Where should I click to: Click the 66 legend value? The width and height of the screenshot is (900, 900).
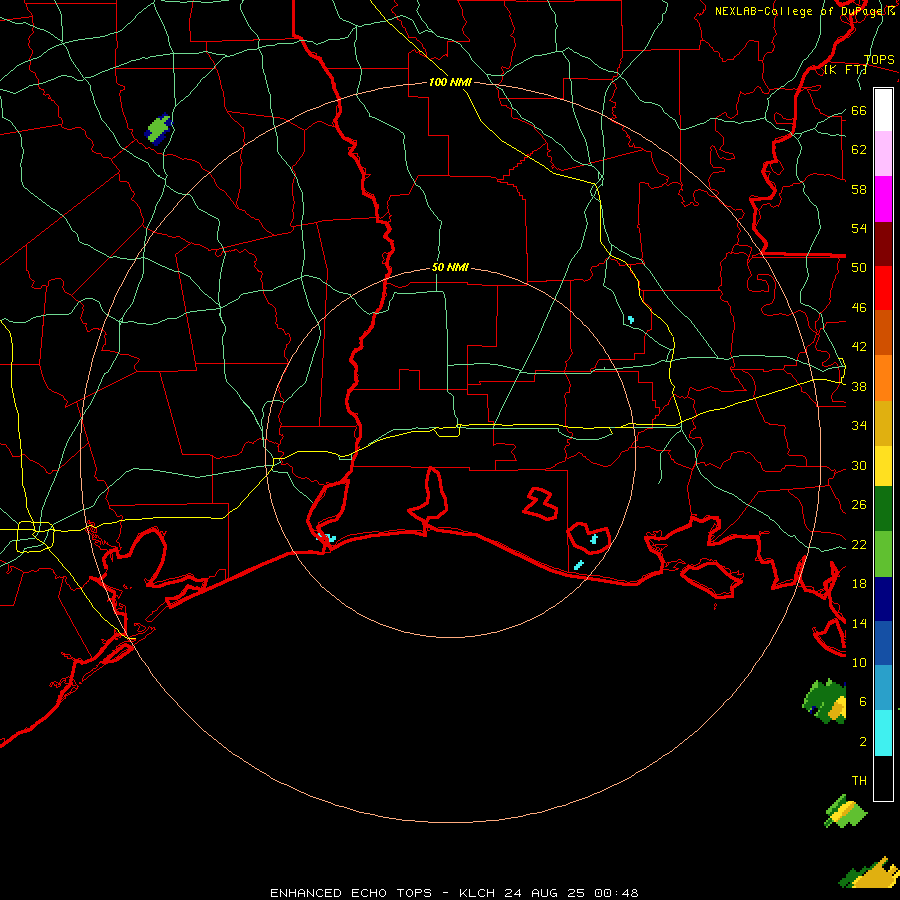pyautogui.click(x=859, y=110)
